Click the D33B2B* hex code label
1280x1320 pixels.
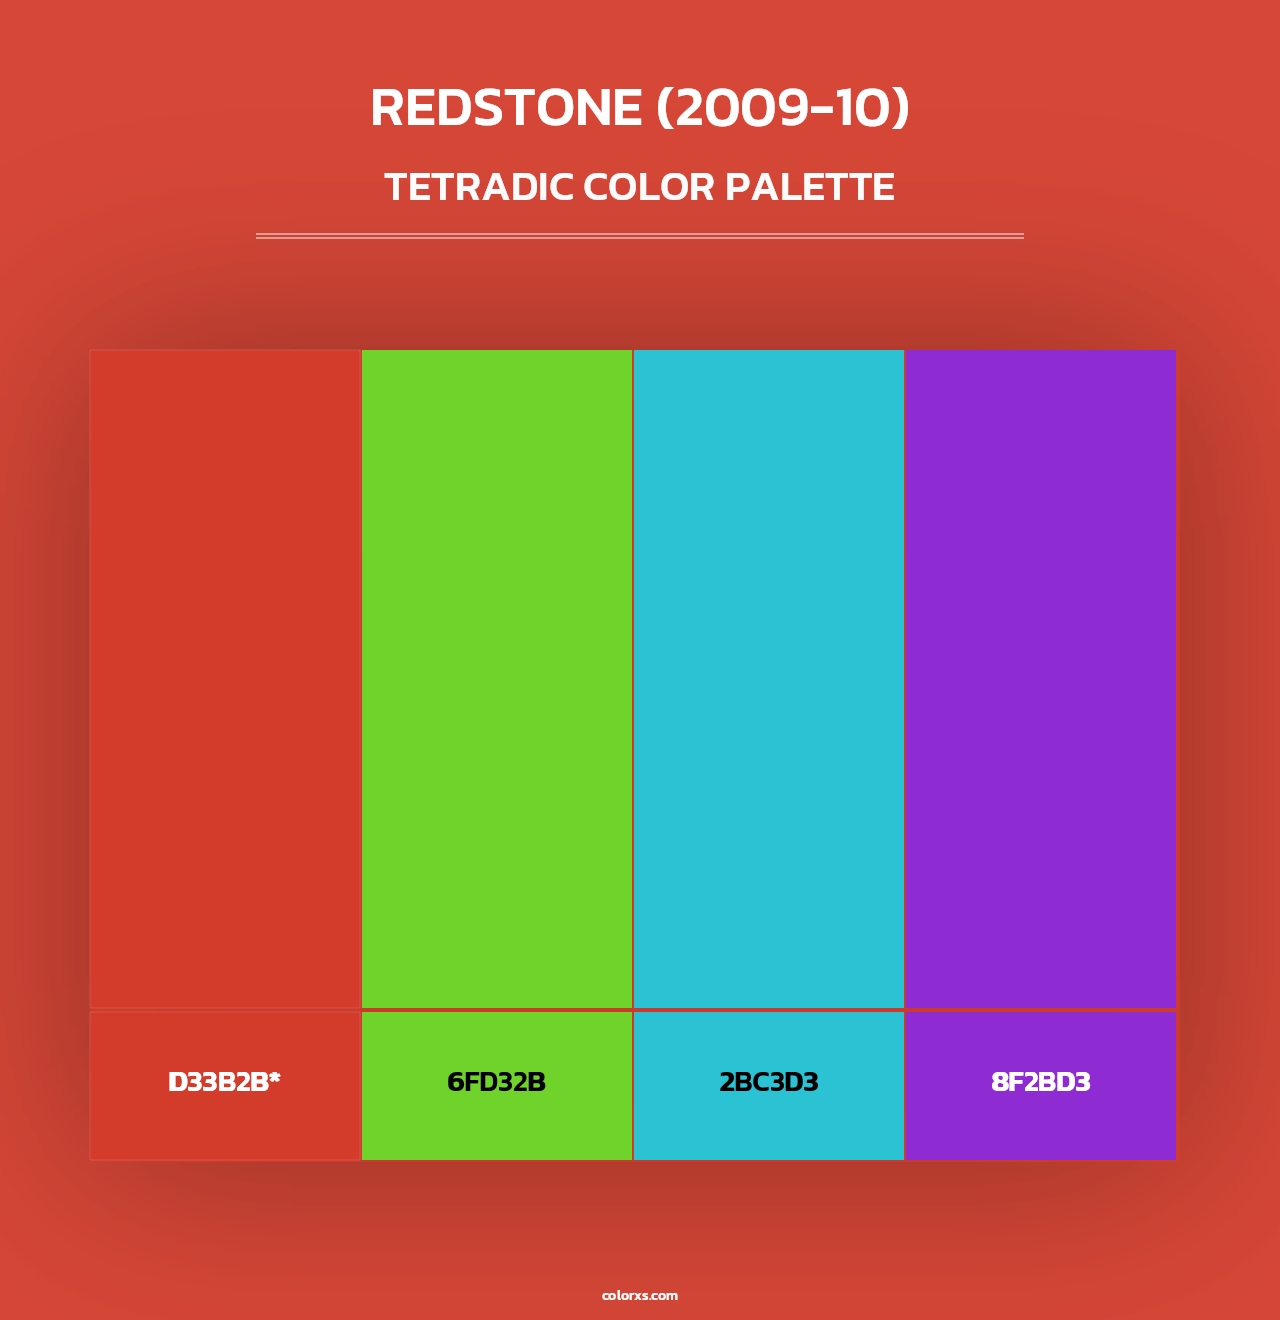[x=225, y=1082]
